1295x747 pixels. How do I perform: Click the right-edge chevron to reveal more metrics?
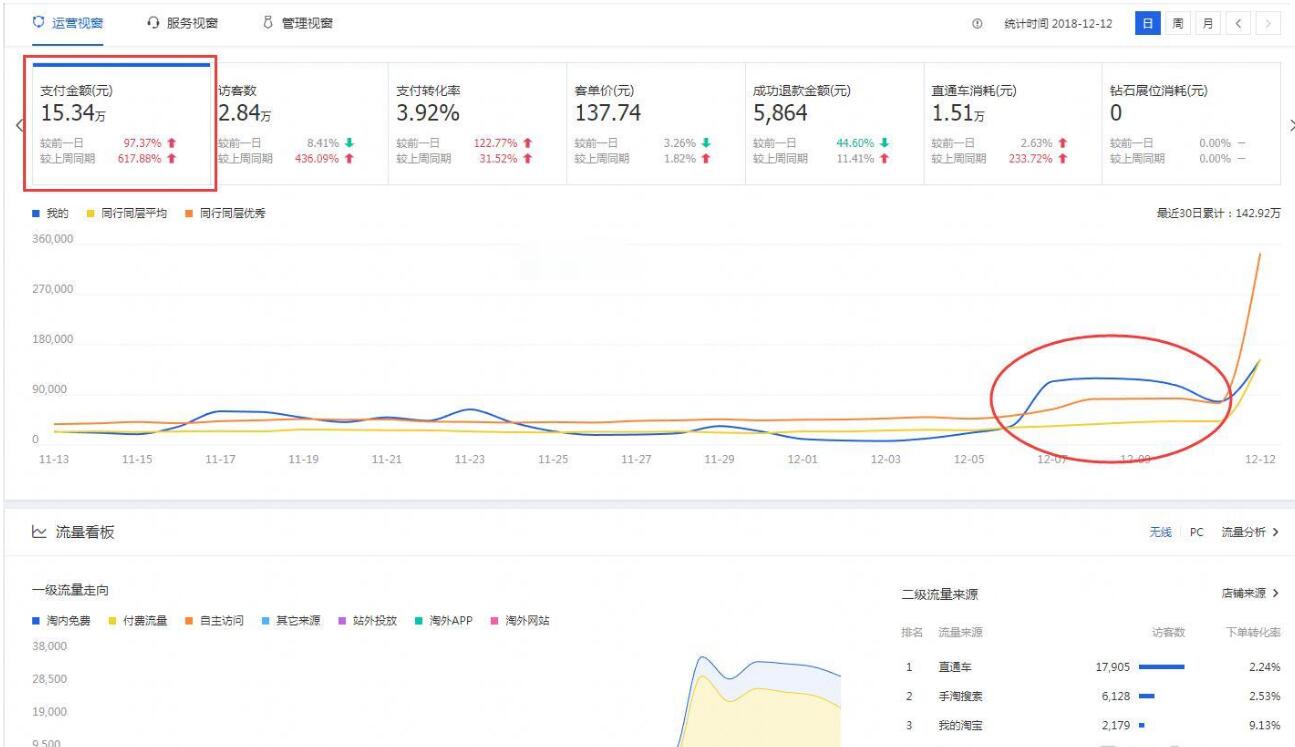[x=1291, y=127]
